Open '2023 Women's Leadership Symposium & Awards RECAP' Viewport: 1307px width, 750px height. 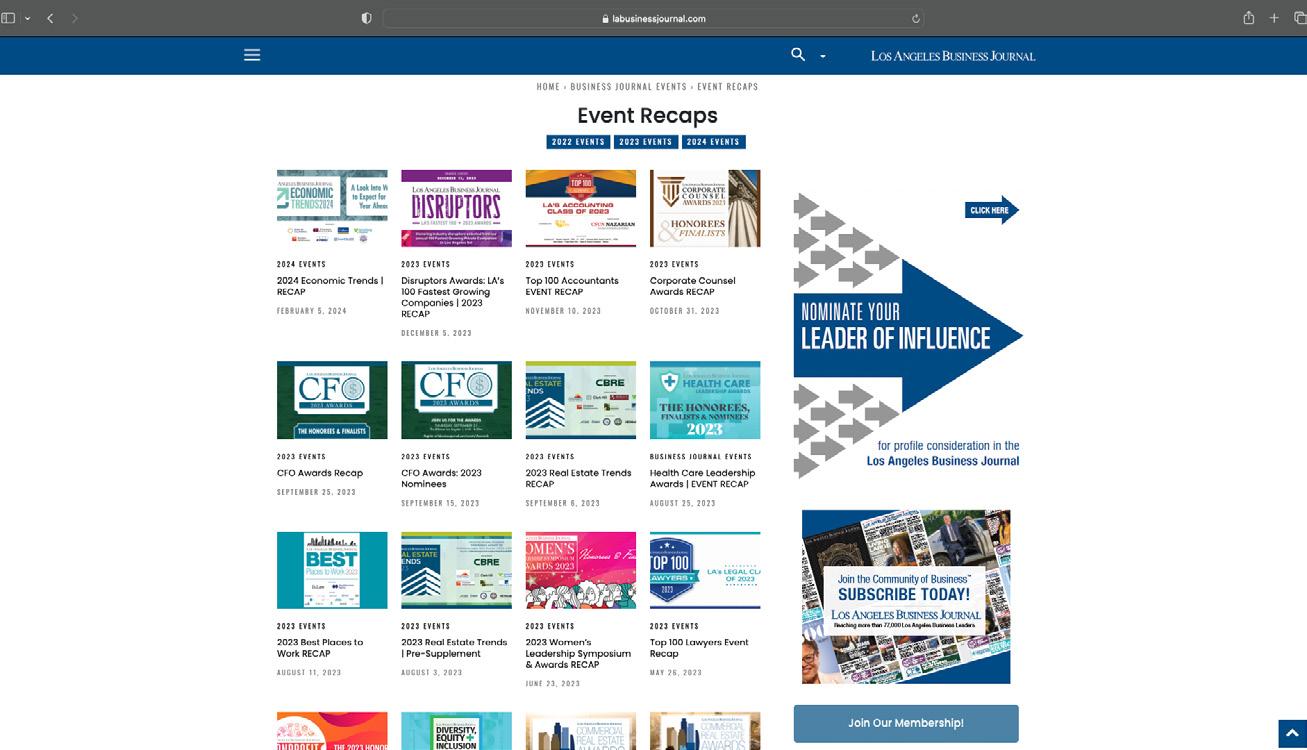click(x=579, y=653)
